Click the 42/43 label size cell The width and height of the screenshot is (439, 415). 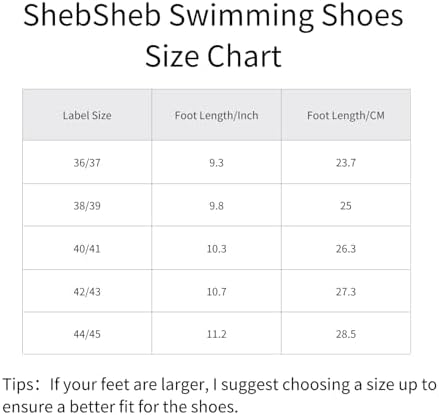click(x=87, y=291)
